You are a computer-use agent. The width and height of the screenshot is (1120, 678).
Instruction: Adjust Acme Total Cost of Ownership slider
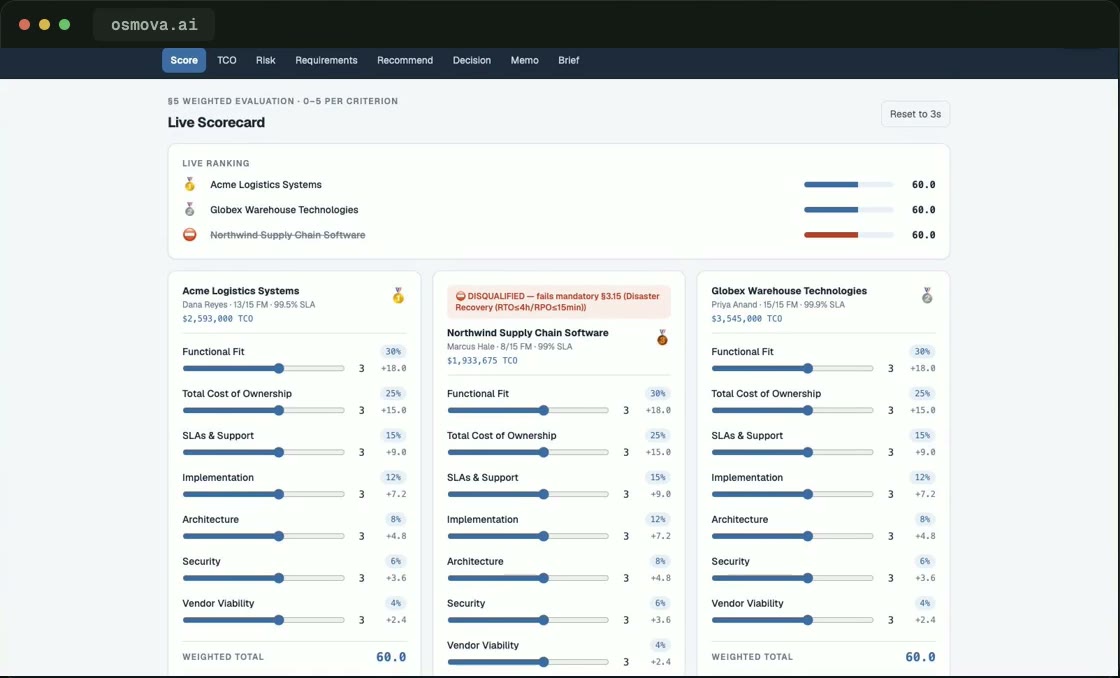coord(264,410)
